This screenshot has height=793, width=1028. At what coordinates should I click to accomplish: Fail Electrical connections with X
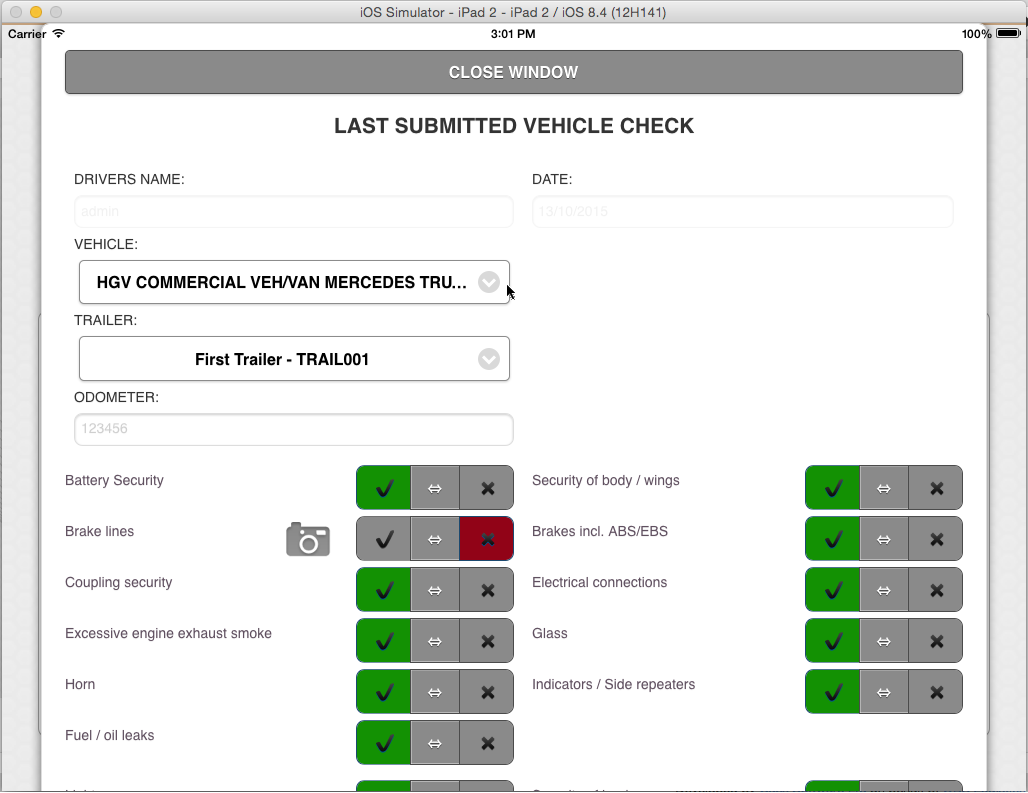pos(936,590)
